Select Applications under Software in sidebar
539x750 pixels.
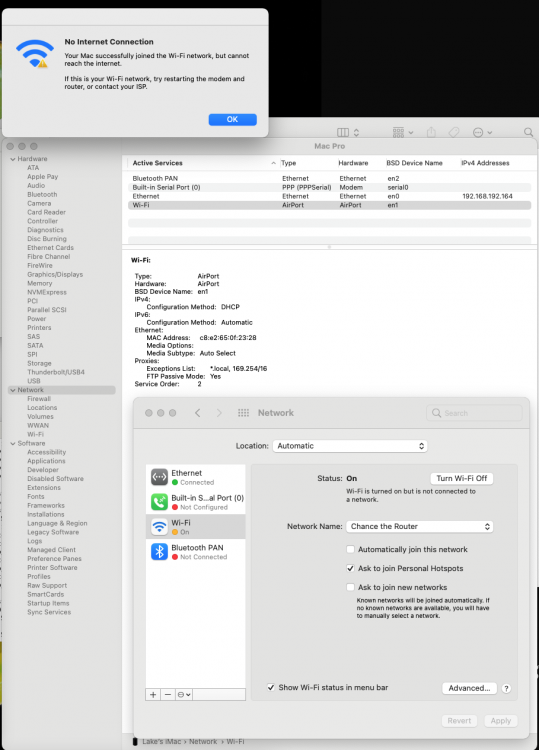pyautogui.click(x=46, y=461)
